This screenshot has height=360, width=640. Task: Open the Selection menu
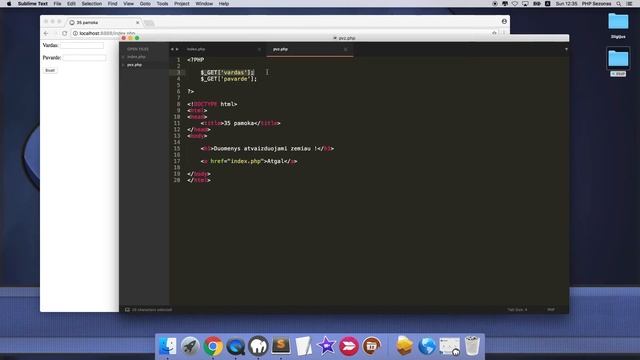pos(91,4)
